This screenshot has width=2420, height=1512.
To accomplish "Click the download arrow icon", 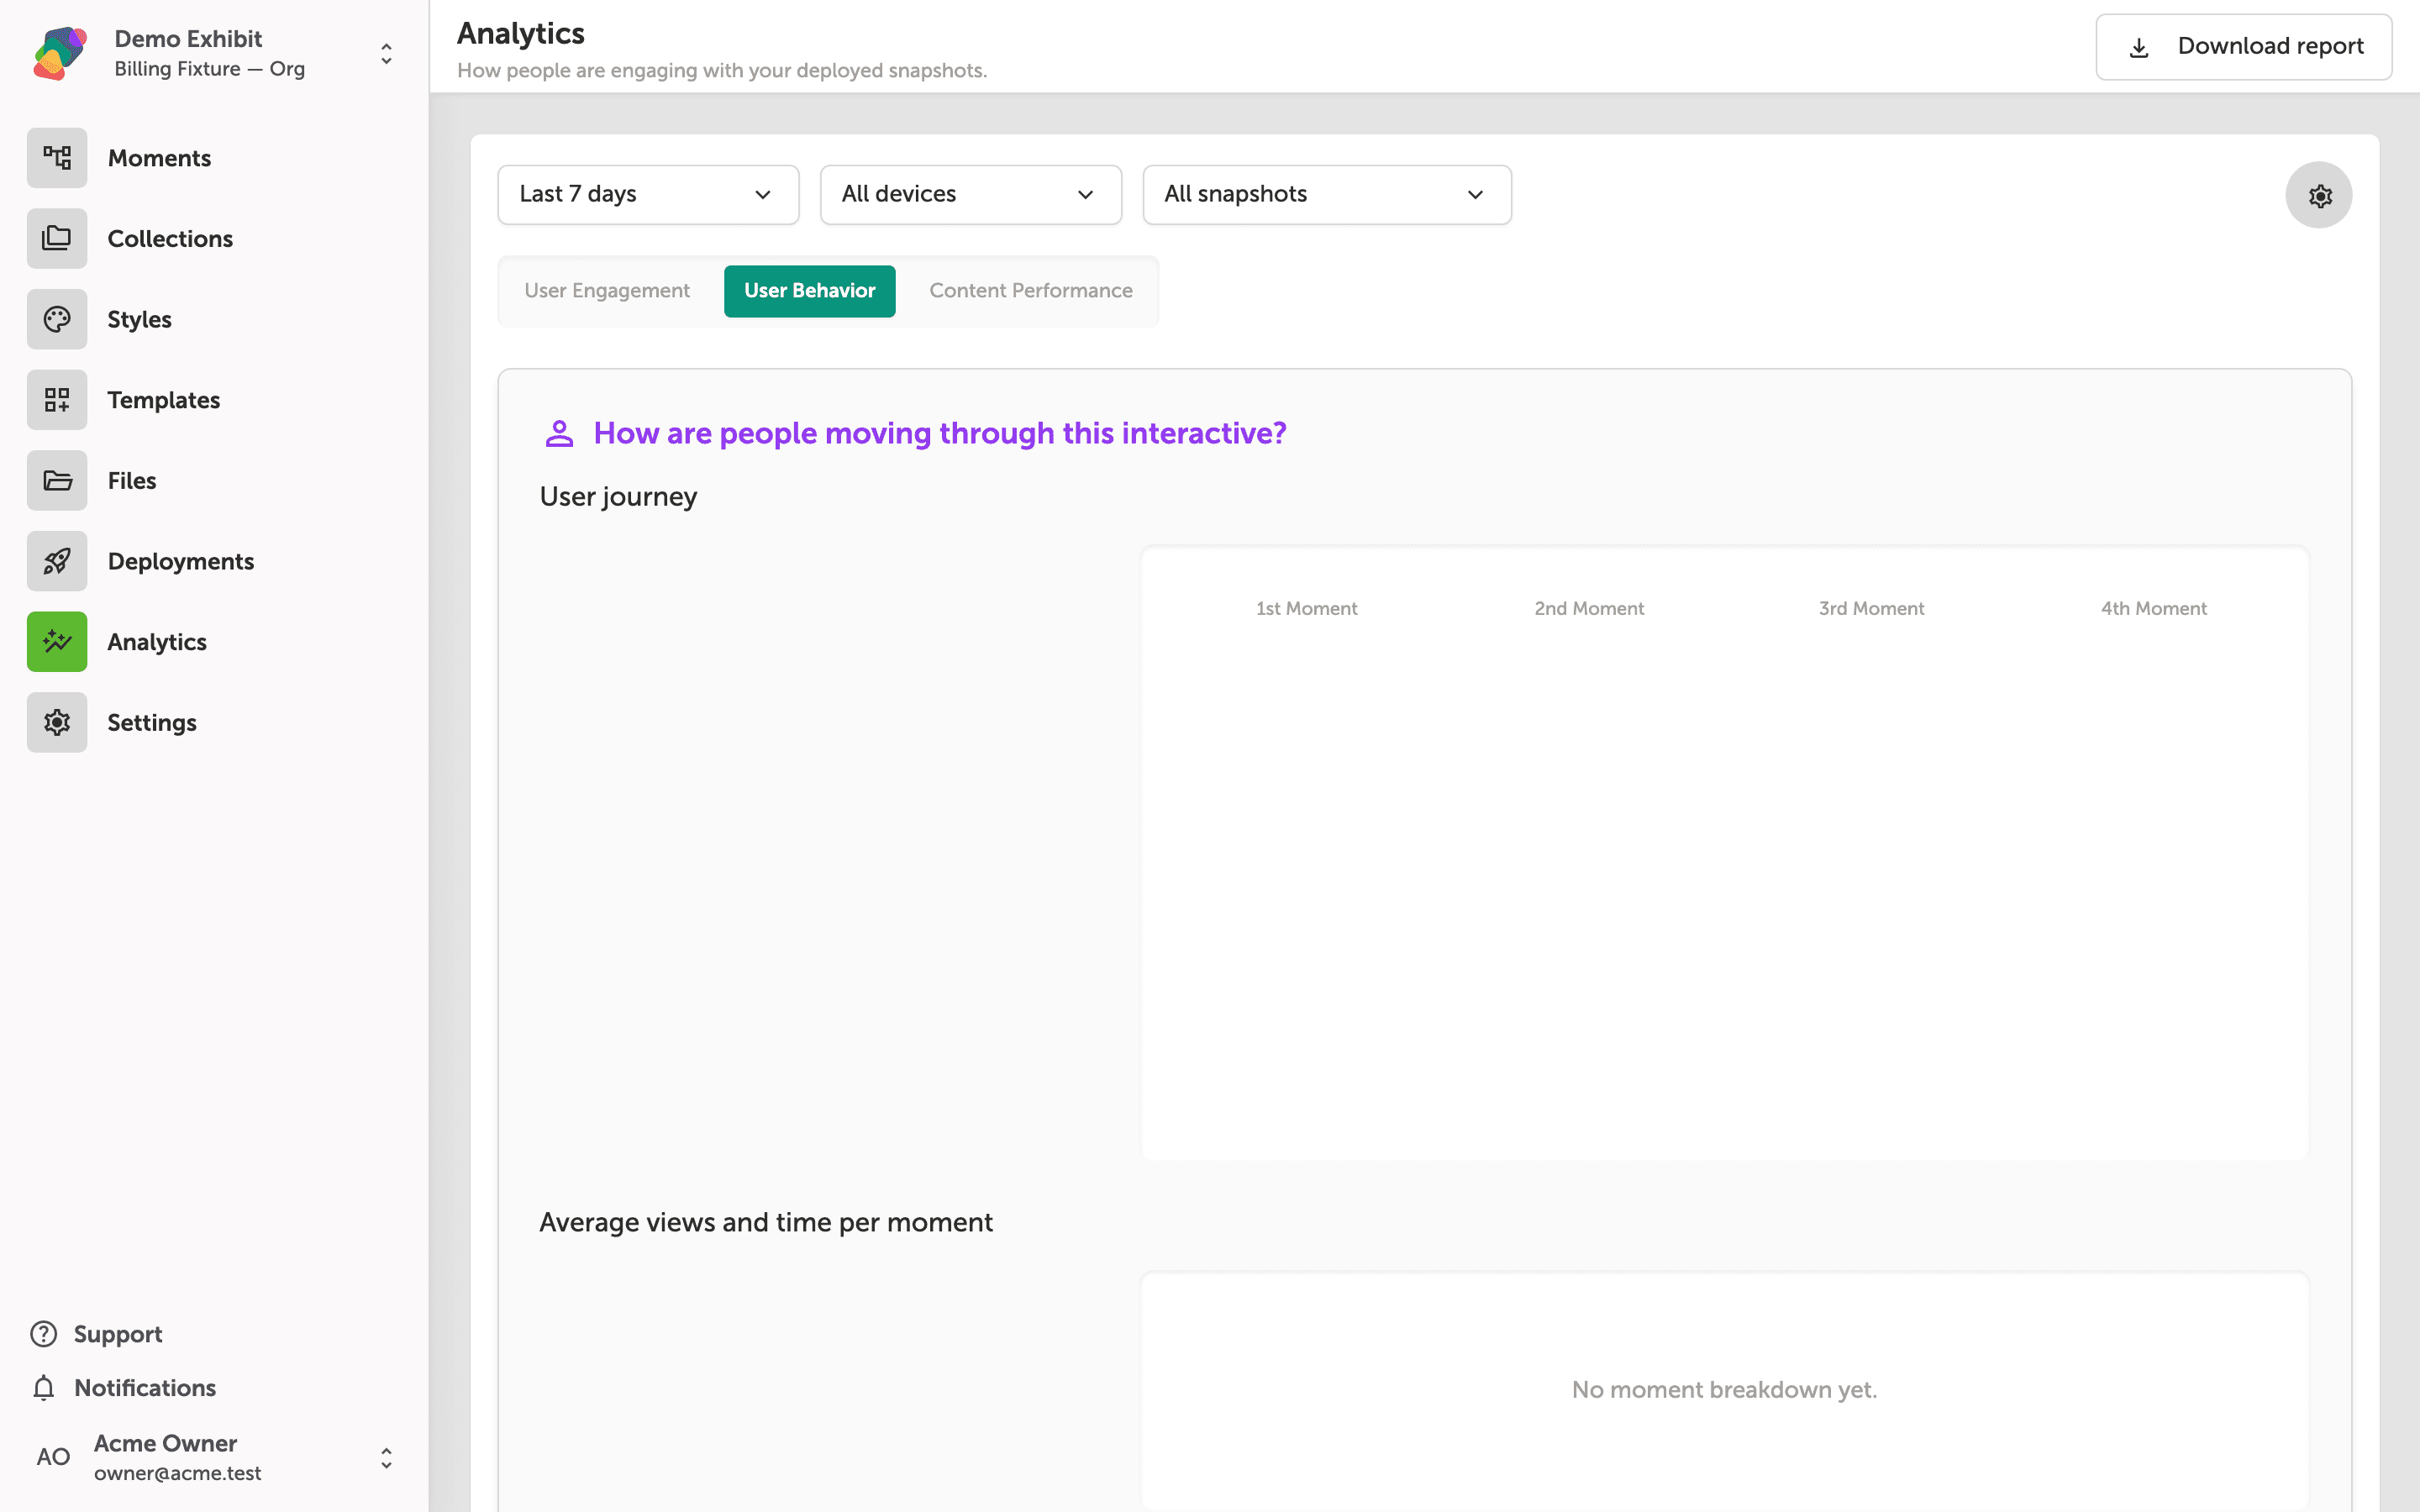I will click(2139, 47).
